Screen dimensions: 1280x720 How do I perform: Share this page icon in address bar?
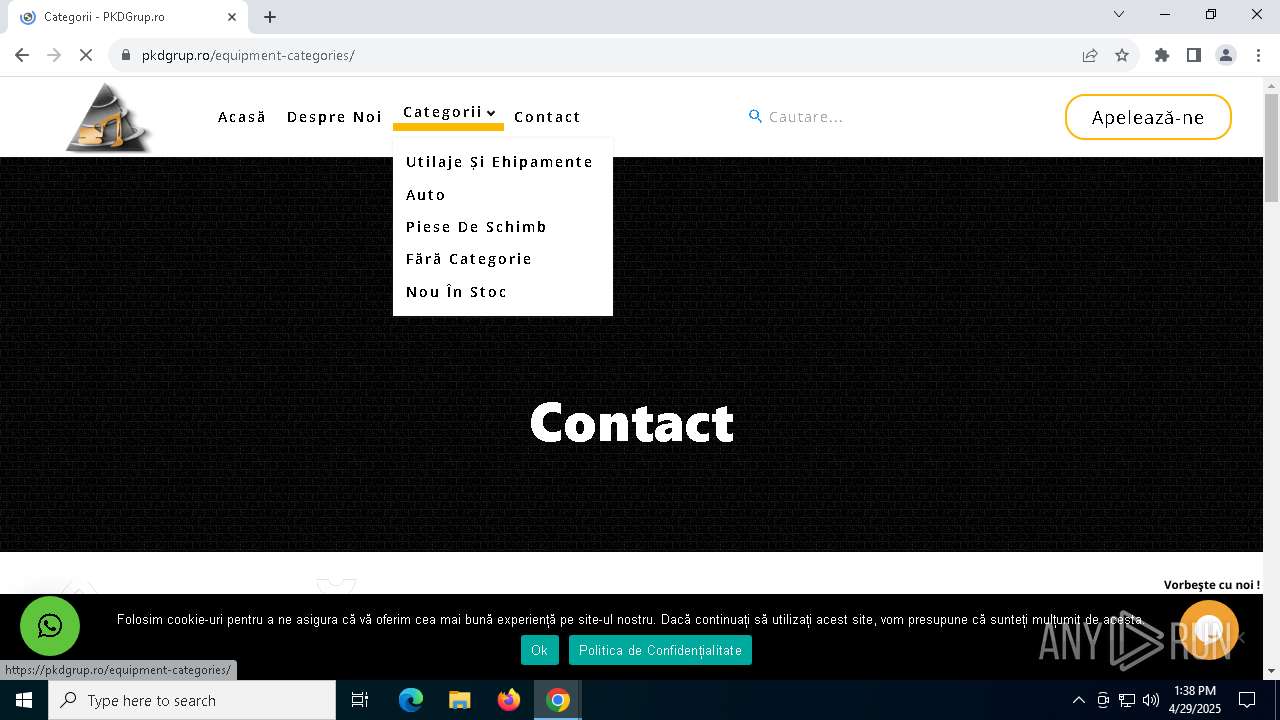click(x=1090, y=55)
